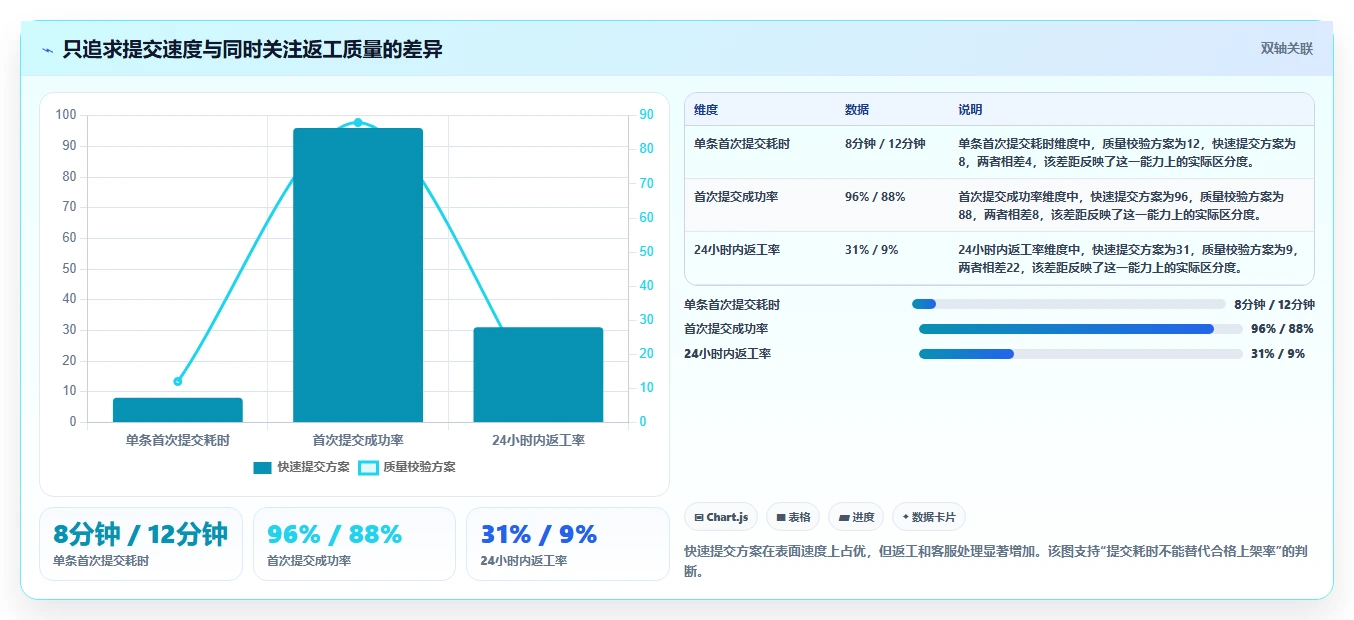This screenshot has width=1354, height=620.
Task: Click the description text for 24小时内返工率 row
Action: pos(1127,259)
